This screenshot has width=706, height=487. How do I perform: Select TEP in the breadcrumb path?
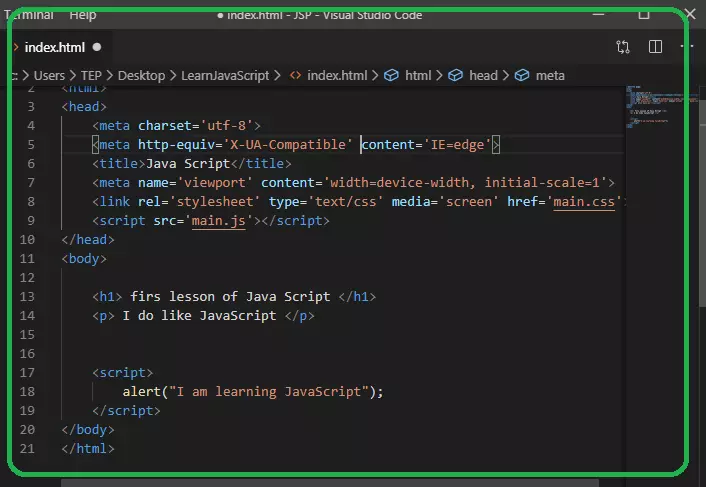pyautogui.click(x=91, y=76)
